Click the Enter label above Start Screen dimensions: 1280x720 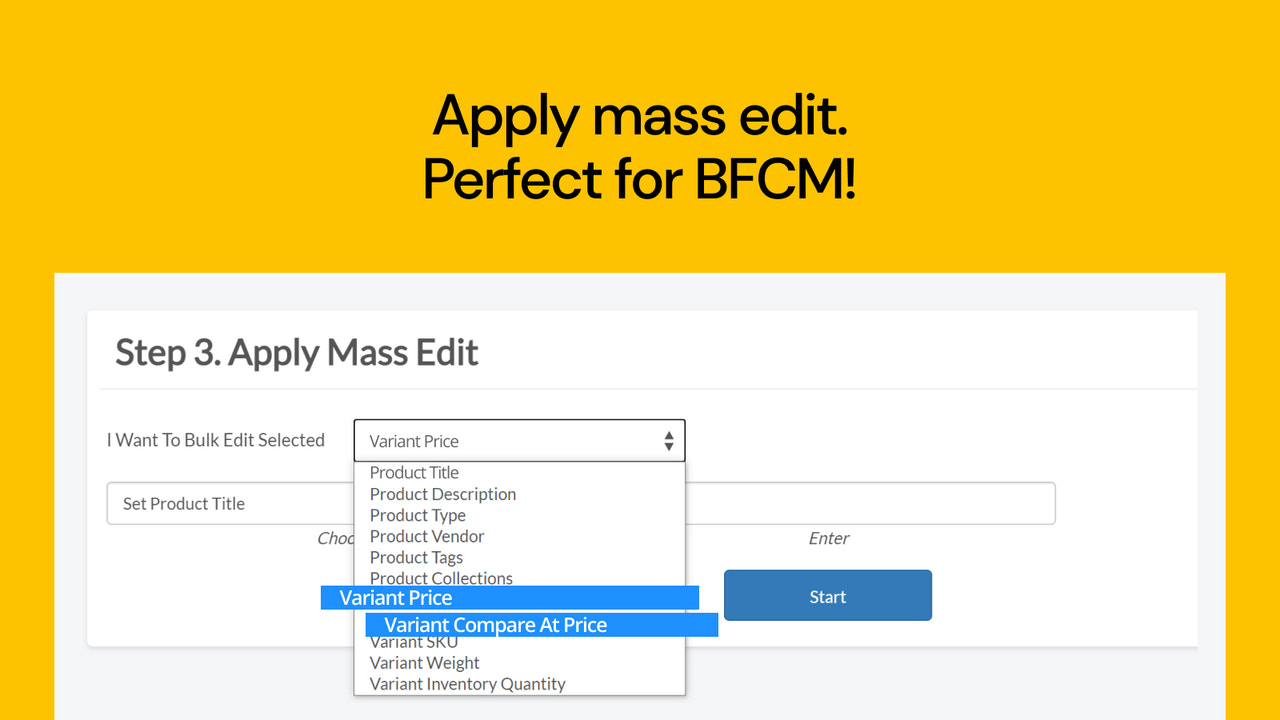coord(828,538)
